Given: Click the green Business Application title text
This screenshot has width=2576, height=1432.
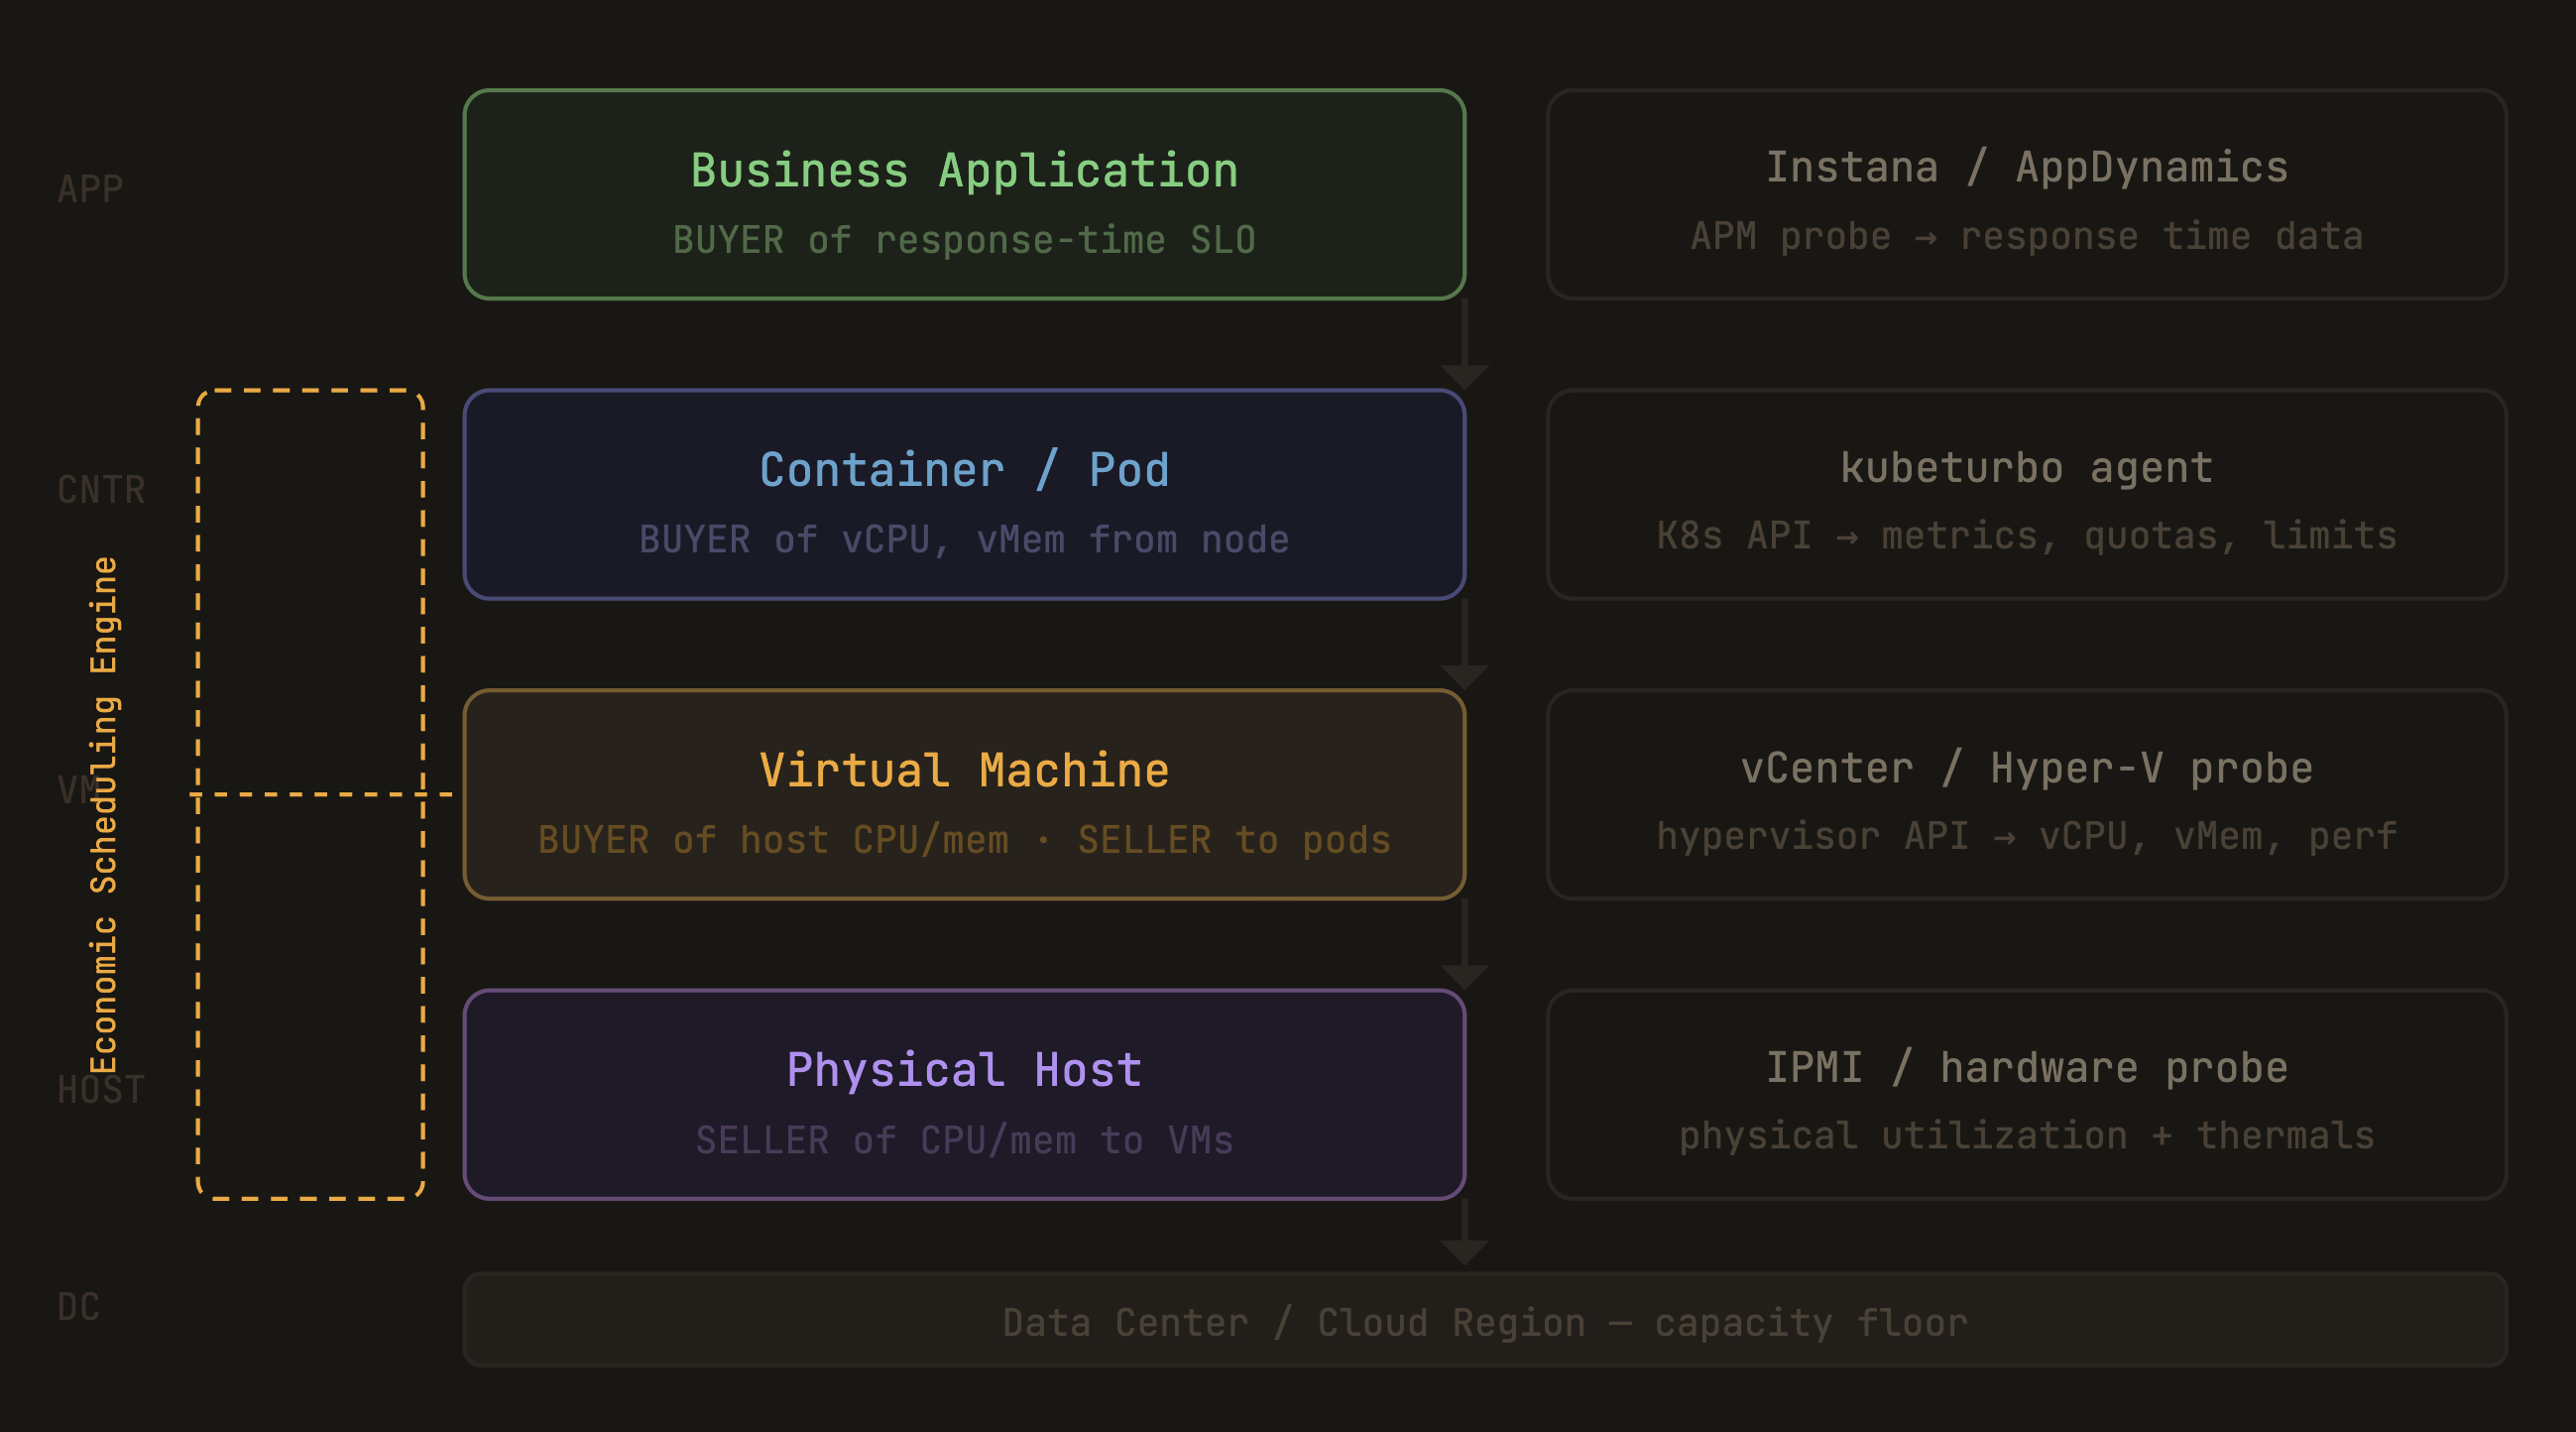Looking at the screenshot, I should pyautogui.click(x=963, y=168).
